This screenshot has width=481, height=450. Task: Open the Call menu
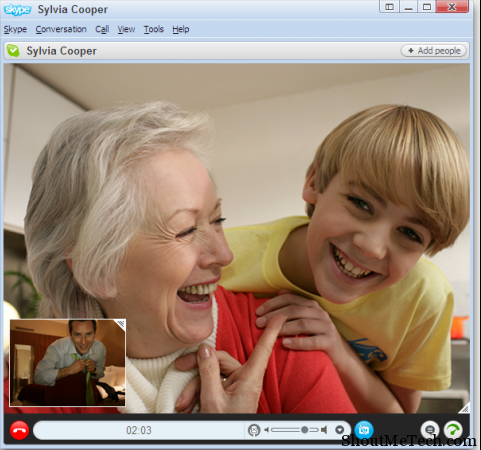[102, 29]
